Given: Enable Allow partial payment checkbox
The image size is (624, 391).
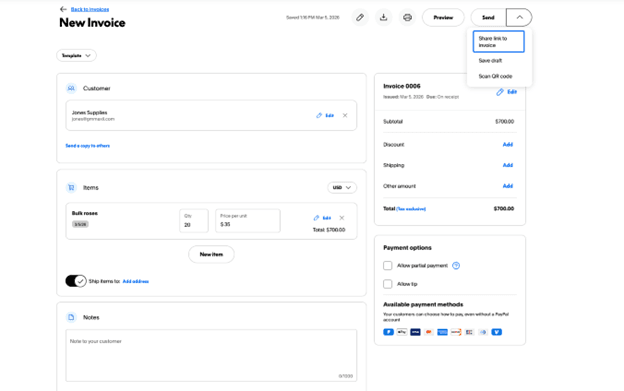Looking at the screenshot, I should (x=388, y=265).
